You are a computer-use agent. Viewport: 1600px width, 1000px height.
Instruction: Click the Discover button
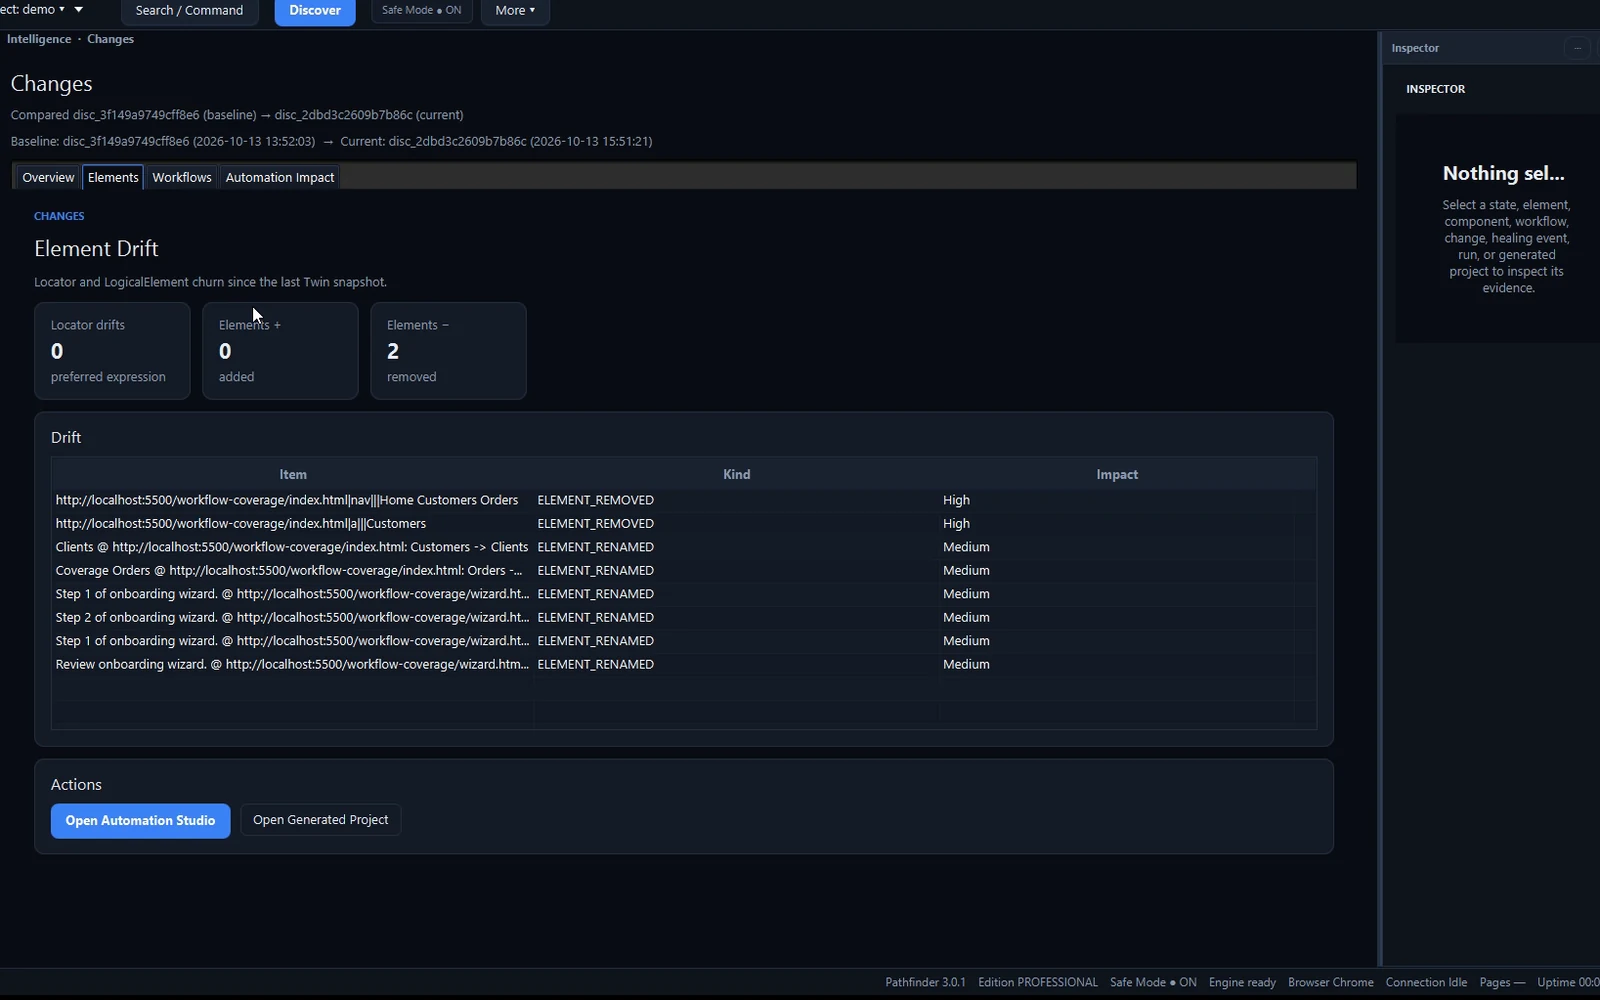coord(315,10)
